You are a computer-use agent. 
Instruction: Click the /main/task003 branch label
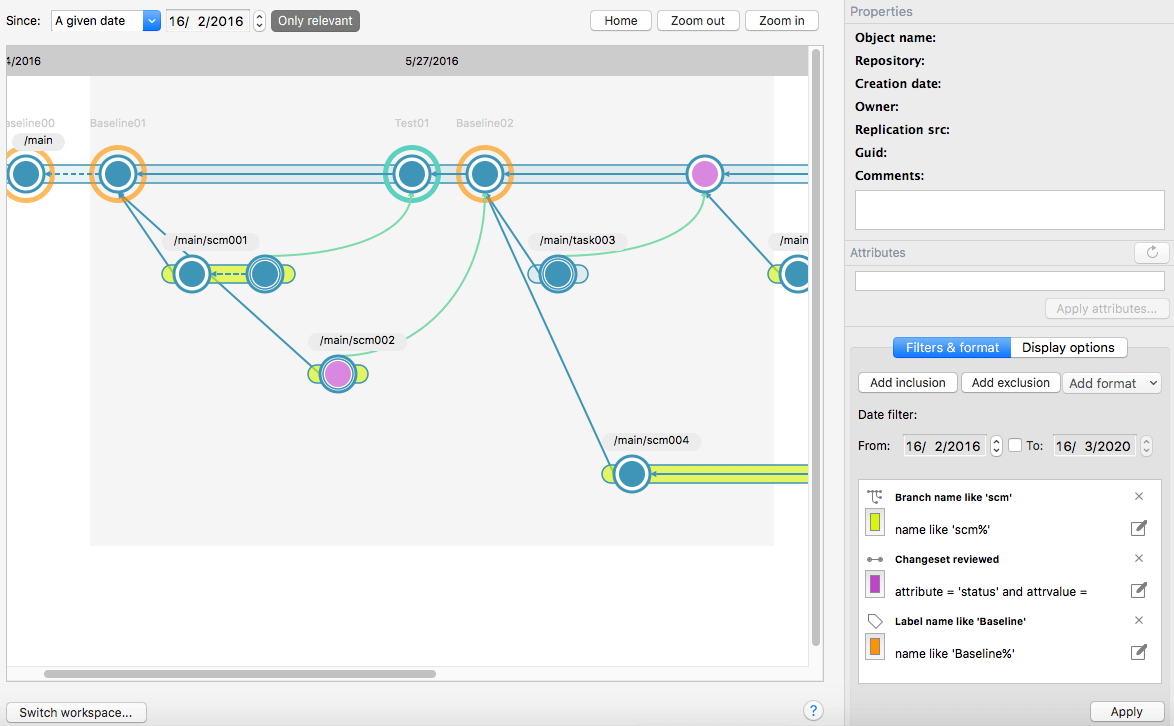tap(577, 240)
